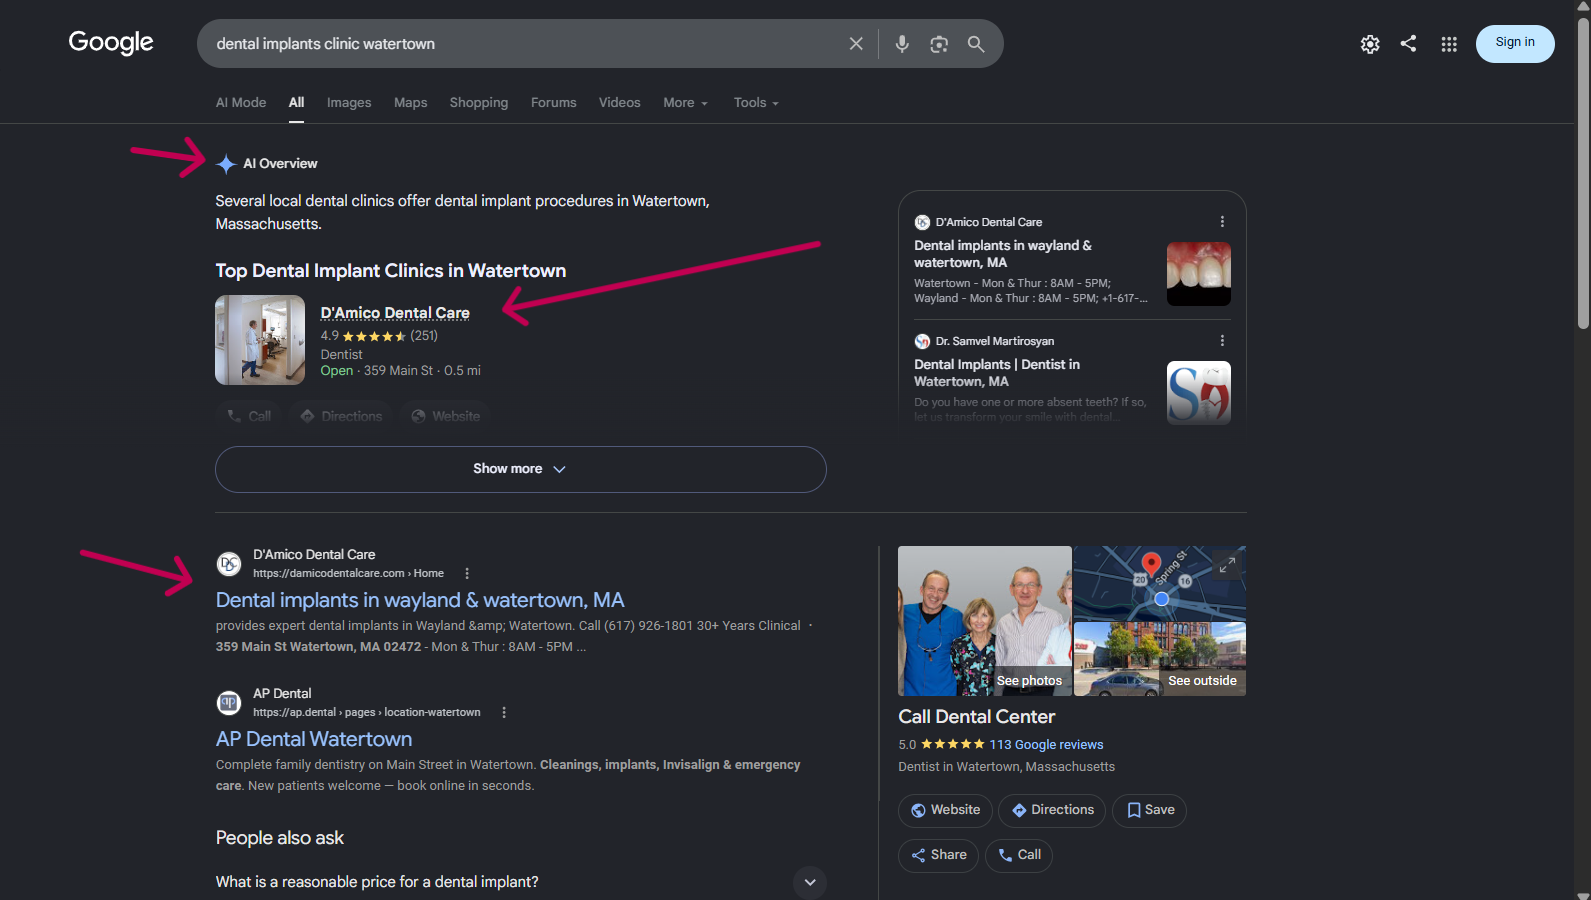This screenshot has height=900, width=1591.
Task: Open D'Amico Dental Care in AI Overview
Action: click(395, 313)
